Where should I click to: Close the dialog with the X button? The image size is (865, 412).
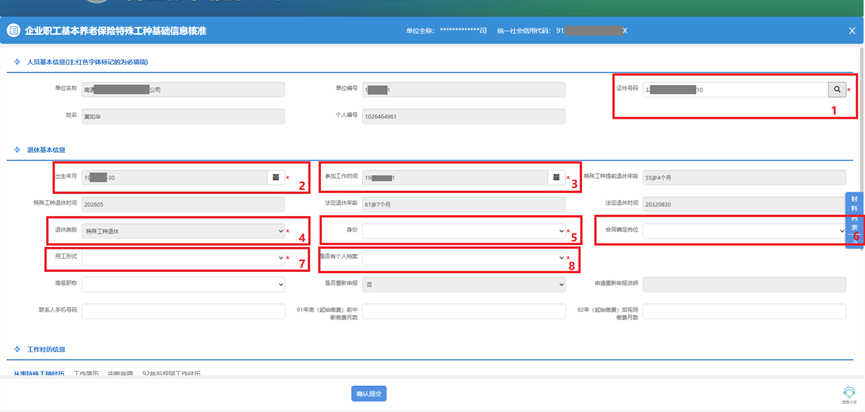(x=852, y=31)
